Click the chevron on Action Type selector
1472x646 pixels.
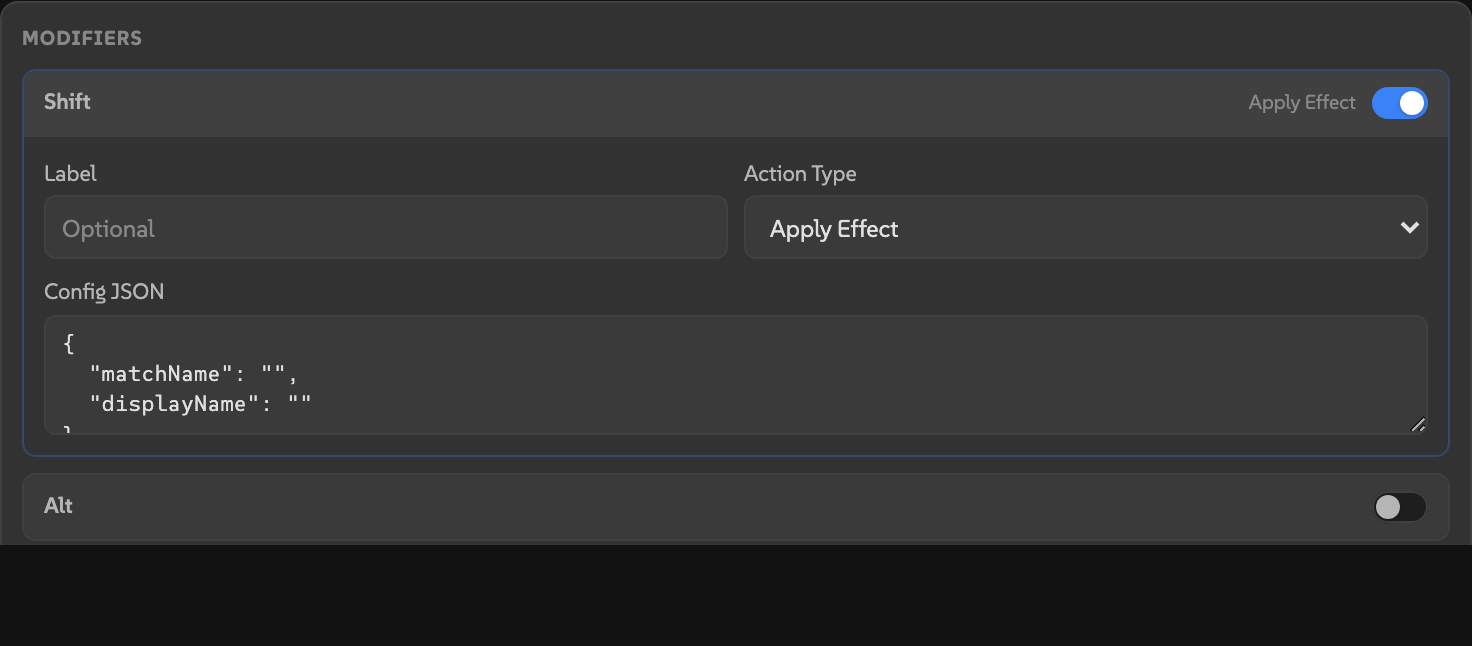(1411, 227)
